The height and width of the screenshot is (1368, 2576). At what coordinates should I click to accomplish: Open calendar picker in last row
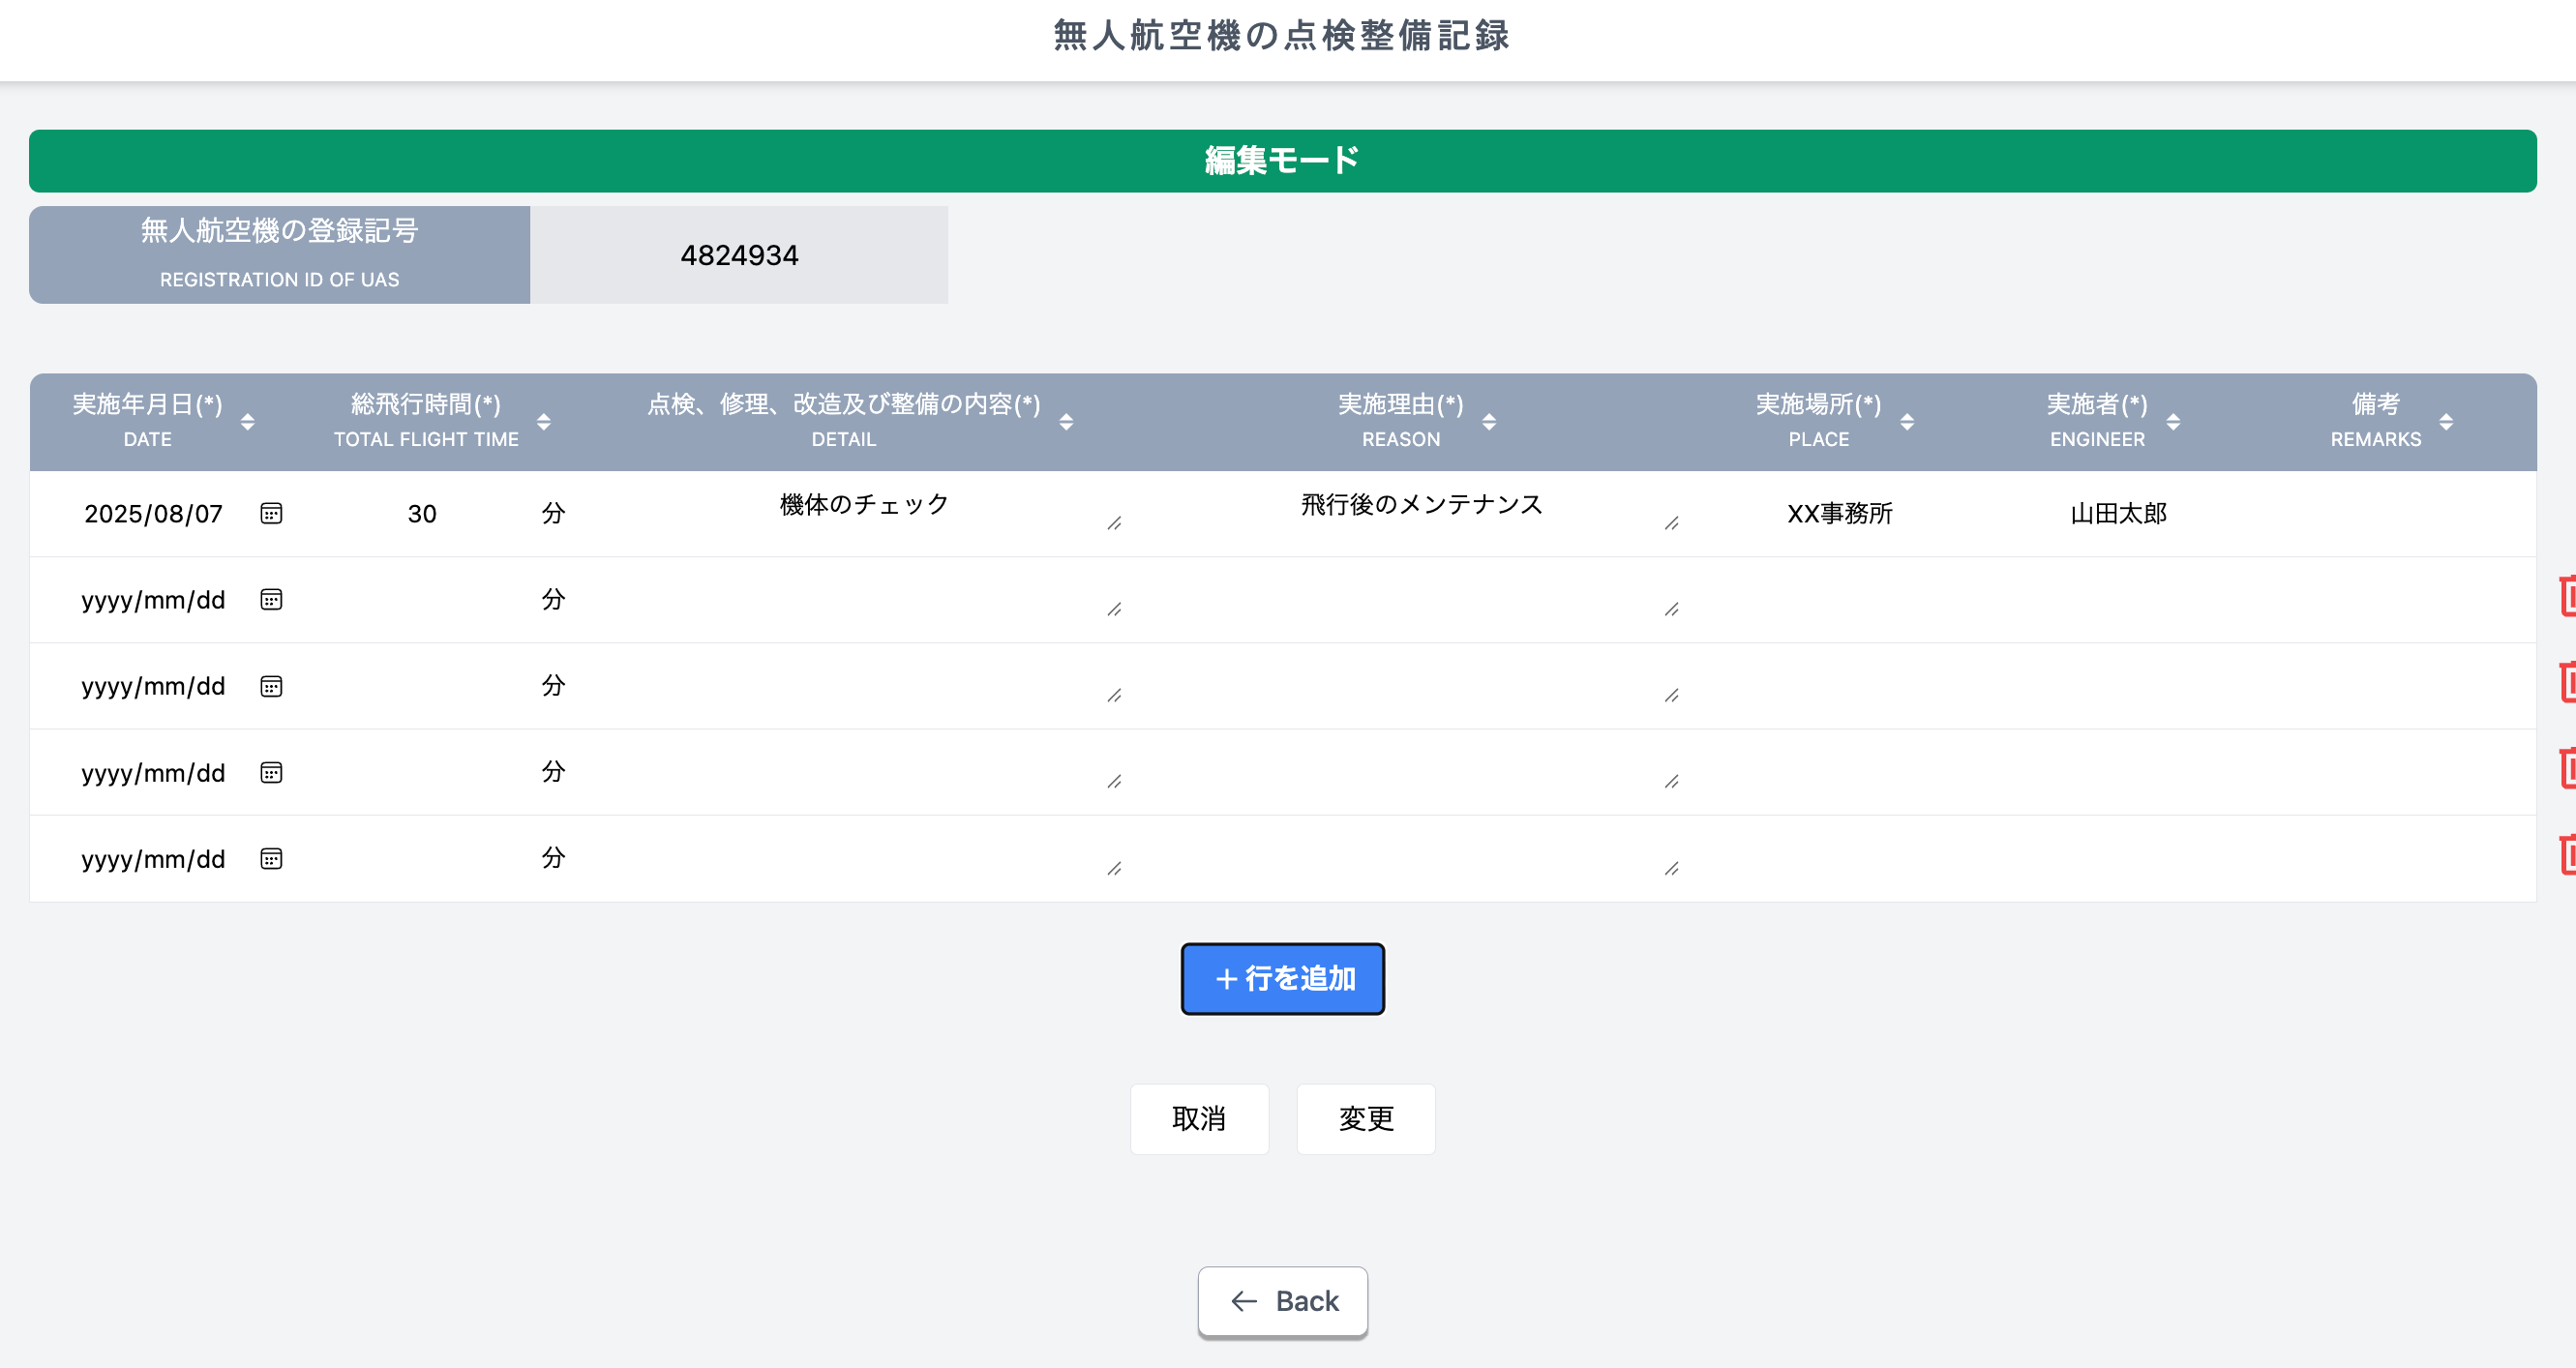click(271, 858)
